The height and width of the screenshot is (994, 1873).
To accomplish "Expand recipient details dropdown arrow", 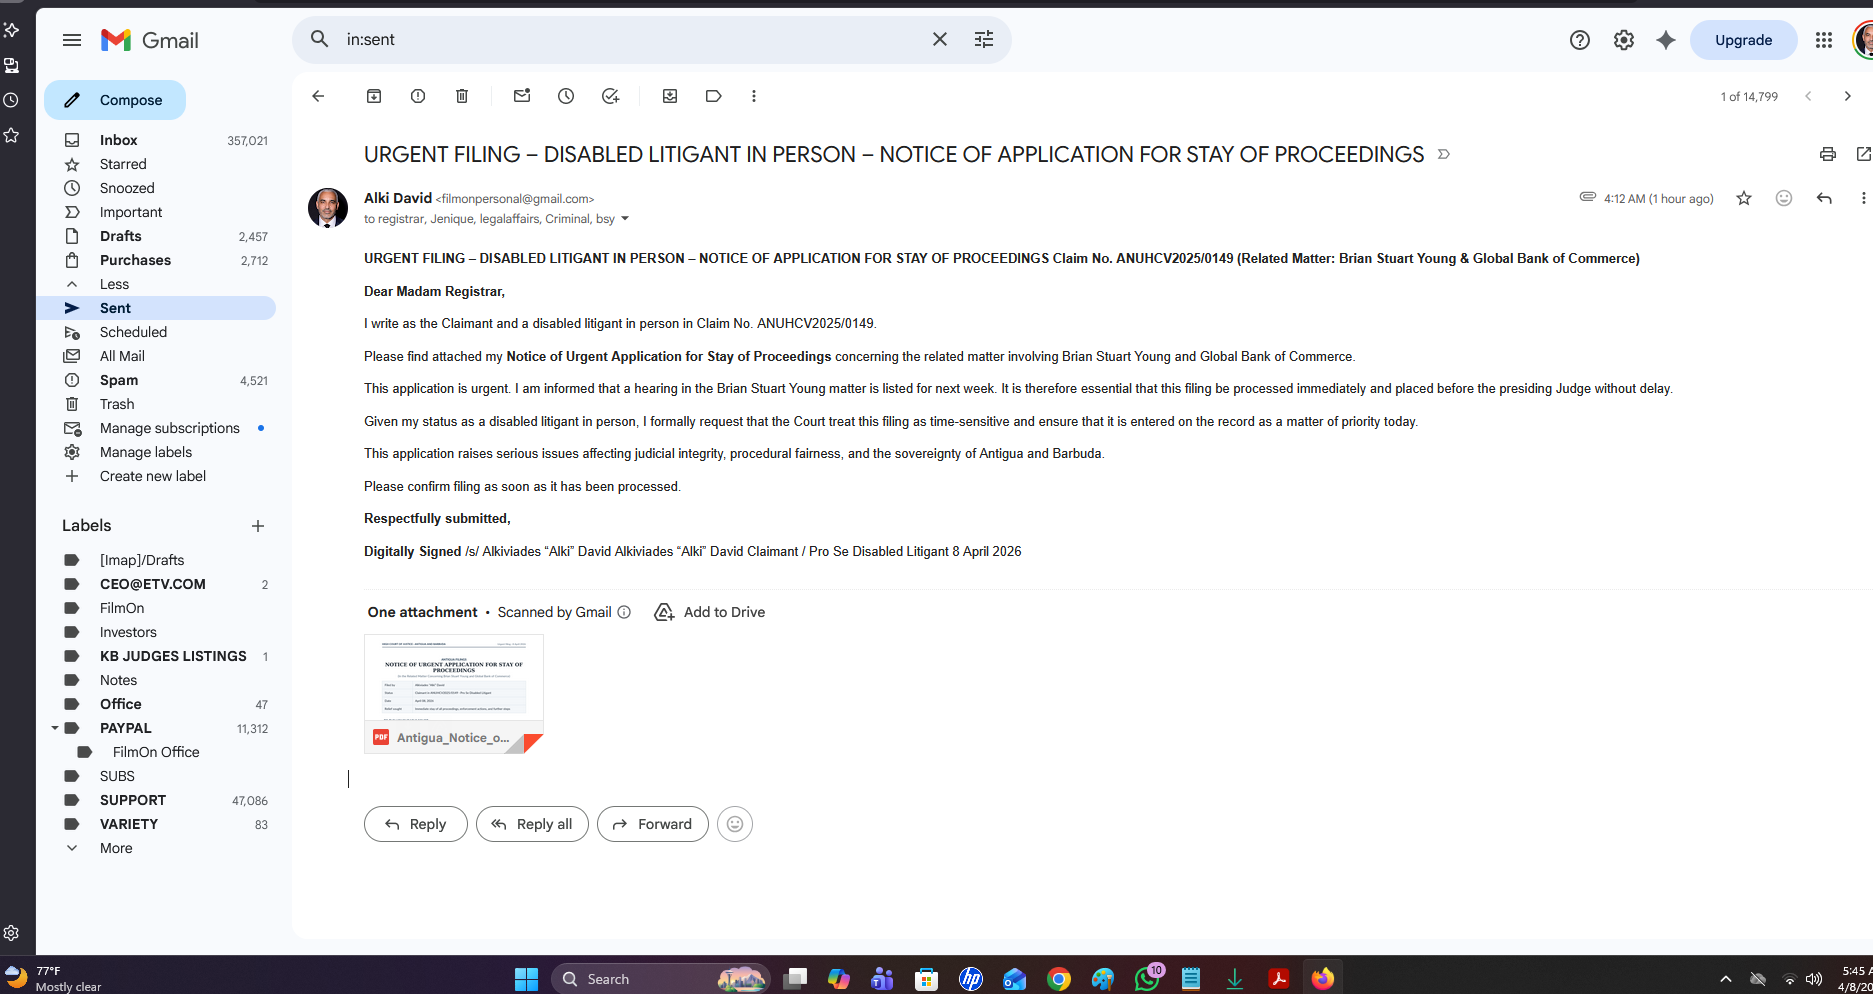I will pos(625,219).
